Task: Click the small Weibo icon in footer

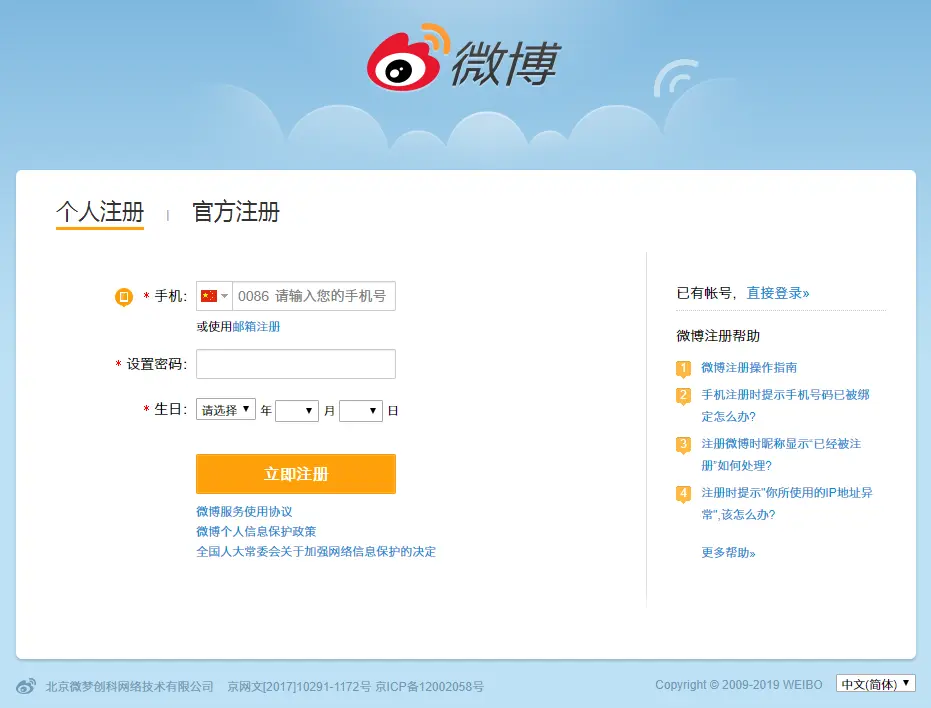Action: point(26,686)
